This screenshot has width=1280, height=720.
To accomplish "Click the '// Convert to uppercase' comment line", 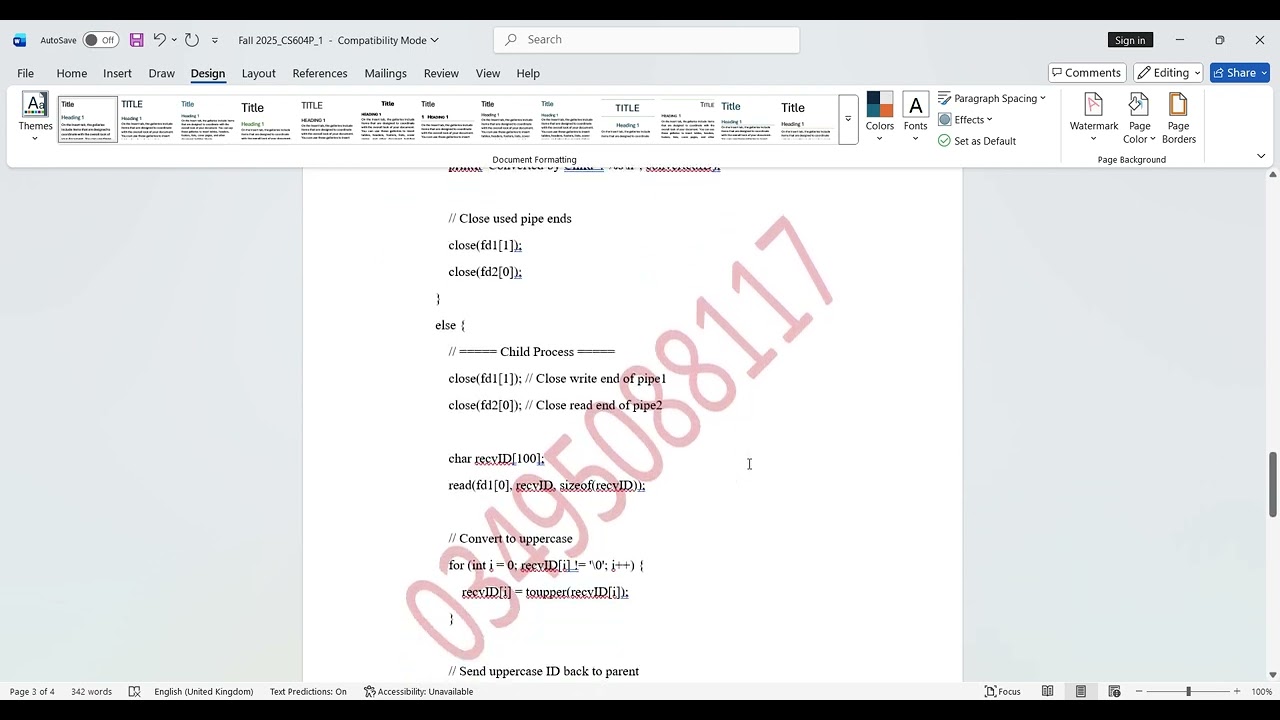I will tap(510, 538).
